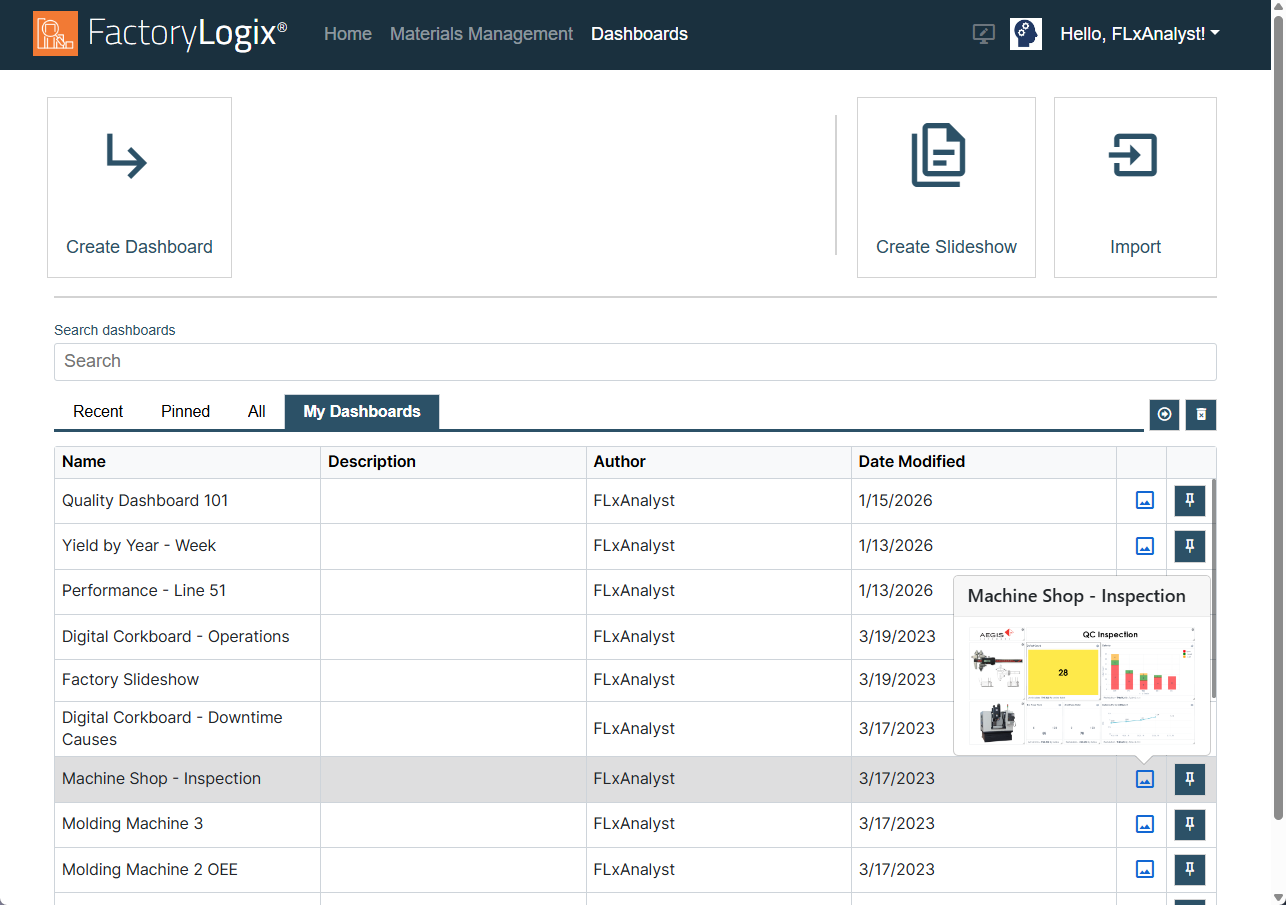Sort table by Name column header
Viewport: 1286px width, 905px height.
point(84,462)
